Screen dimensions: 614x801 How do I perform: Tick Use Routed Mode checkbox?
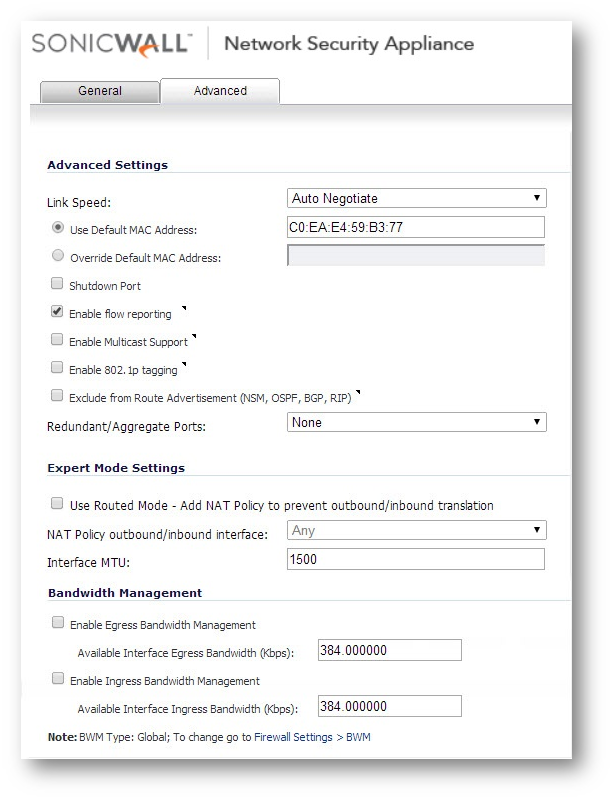58,504
